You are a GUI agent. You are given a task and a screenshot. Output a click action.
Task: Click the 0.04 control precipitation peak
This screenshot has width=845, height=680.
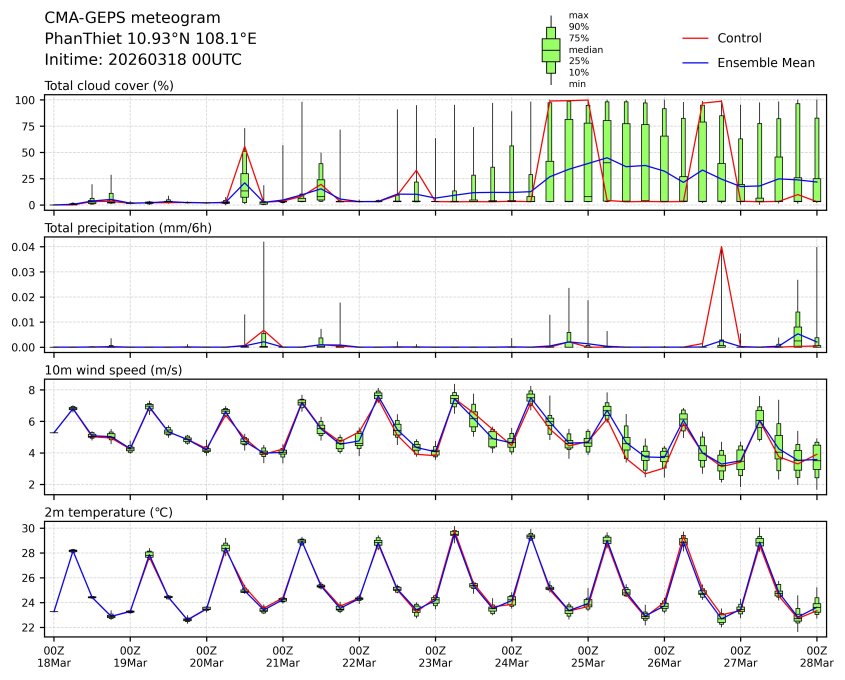[721, 247]
